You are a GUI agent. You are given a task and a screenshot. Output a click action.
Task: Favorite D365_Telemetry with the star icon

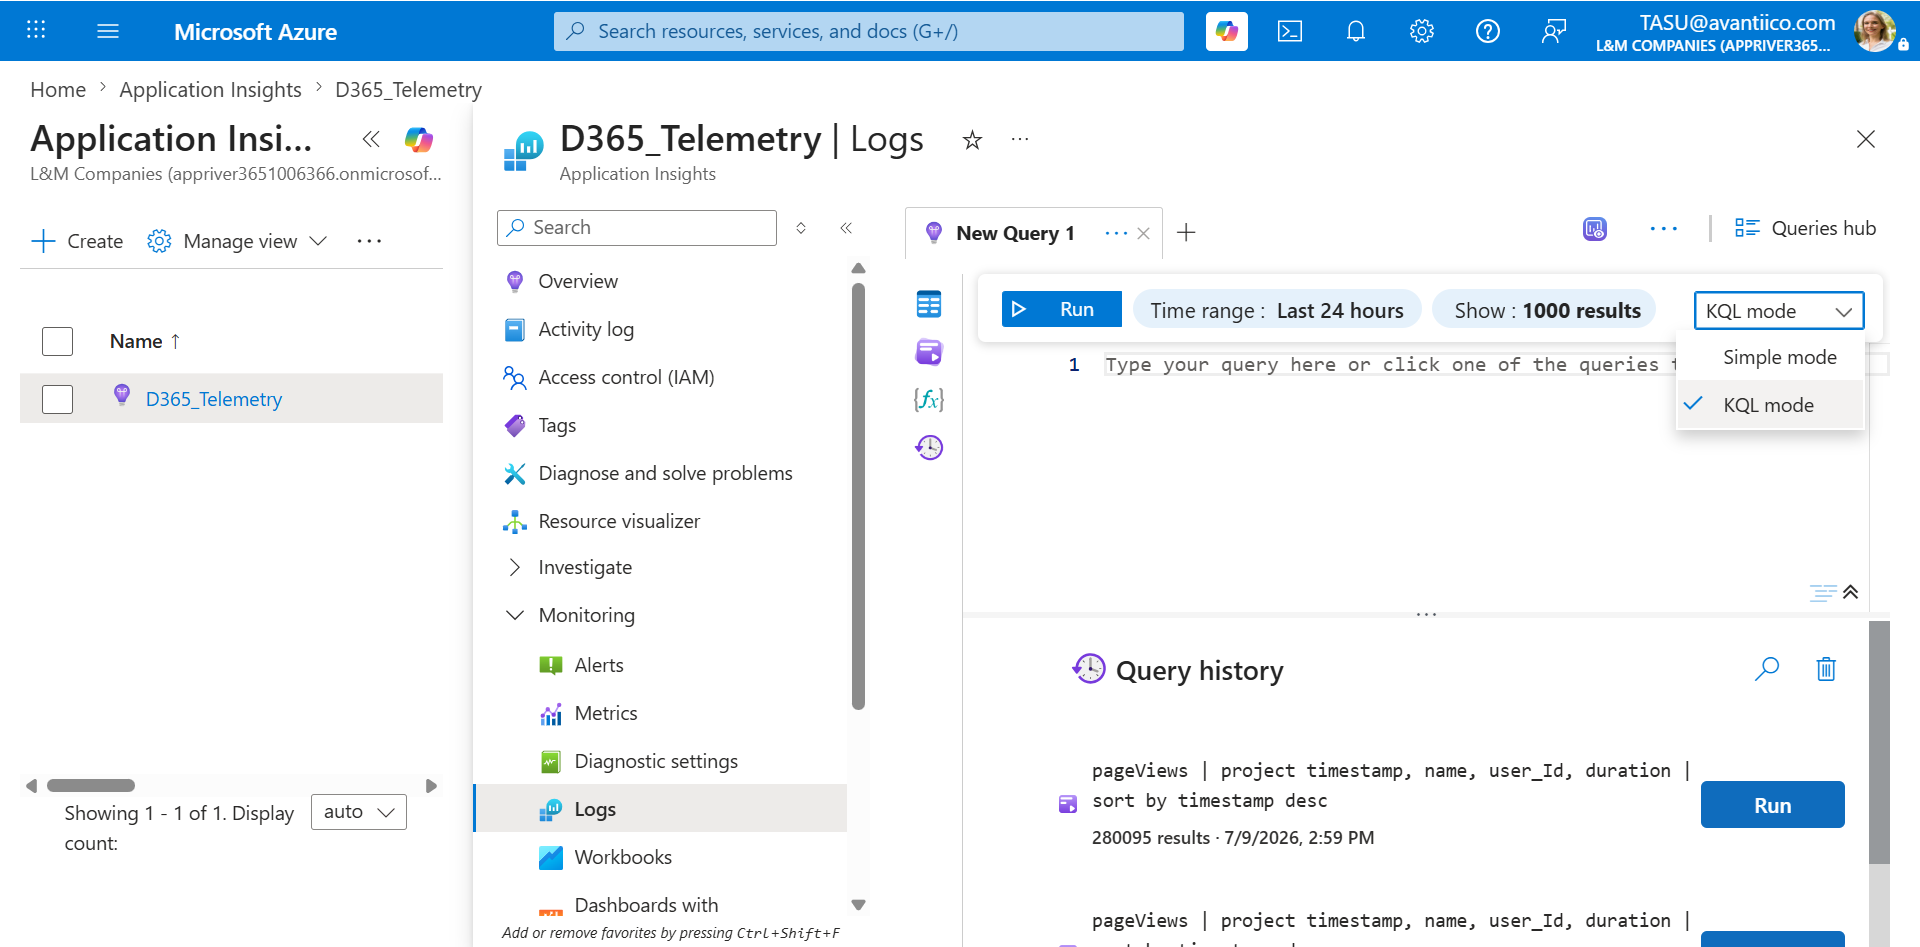[x=972, y=140]
